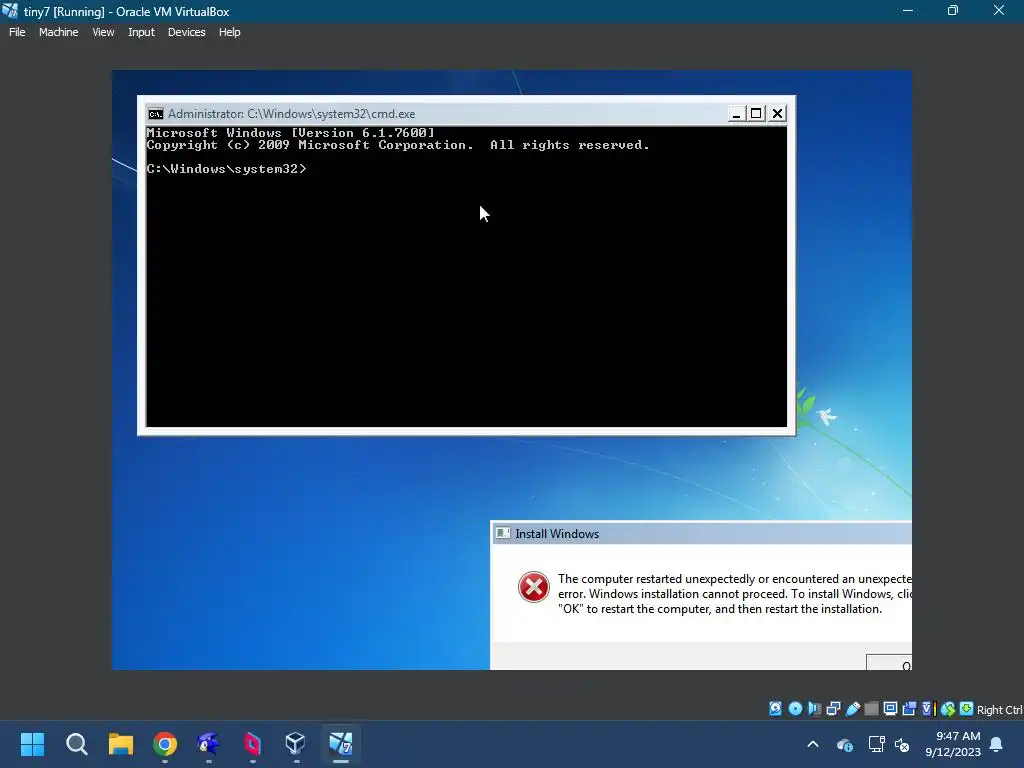Viewport: 1024px width, 768px height.
Task: Click the C:\Windows\system32> command prompt line
Action: 226,169
